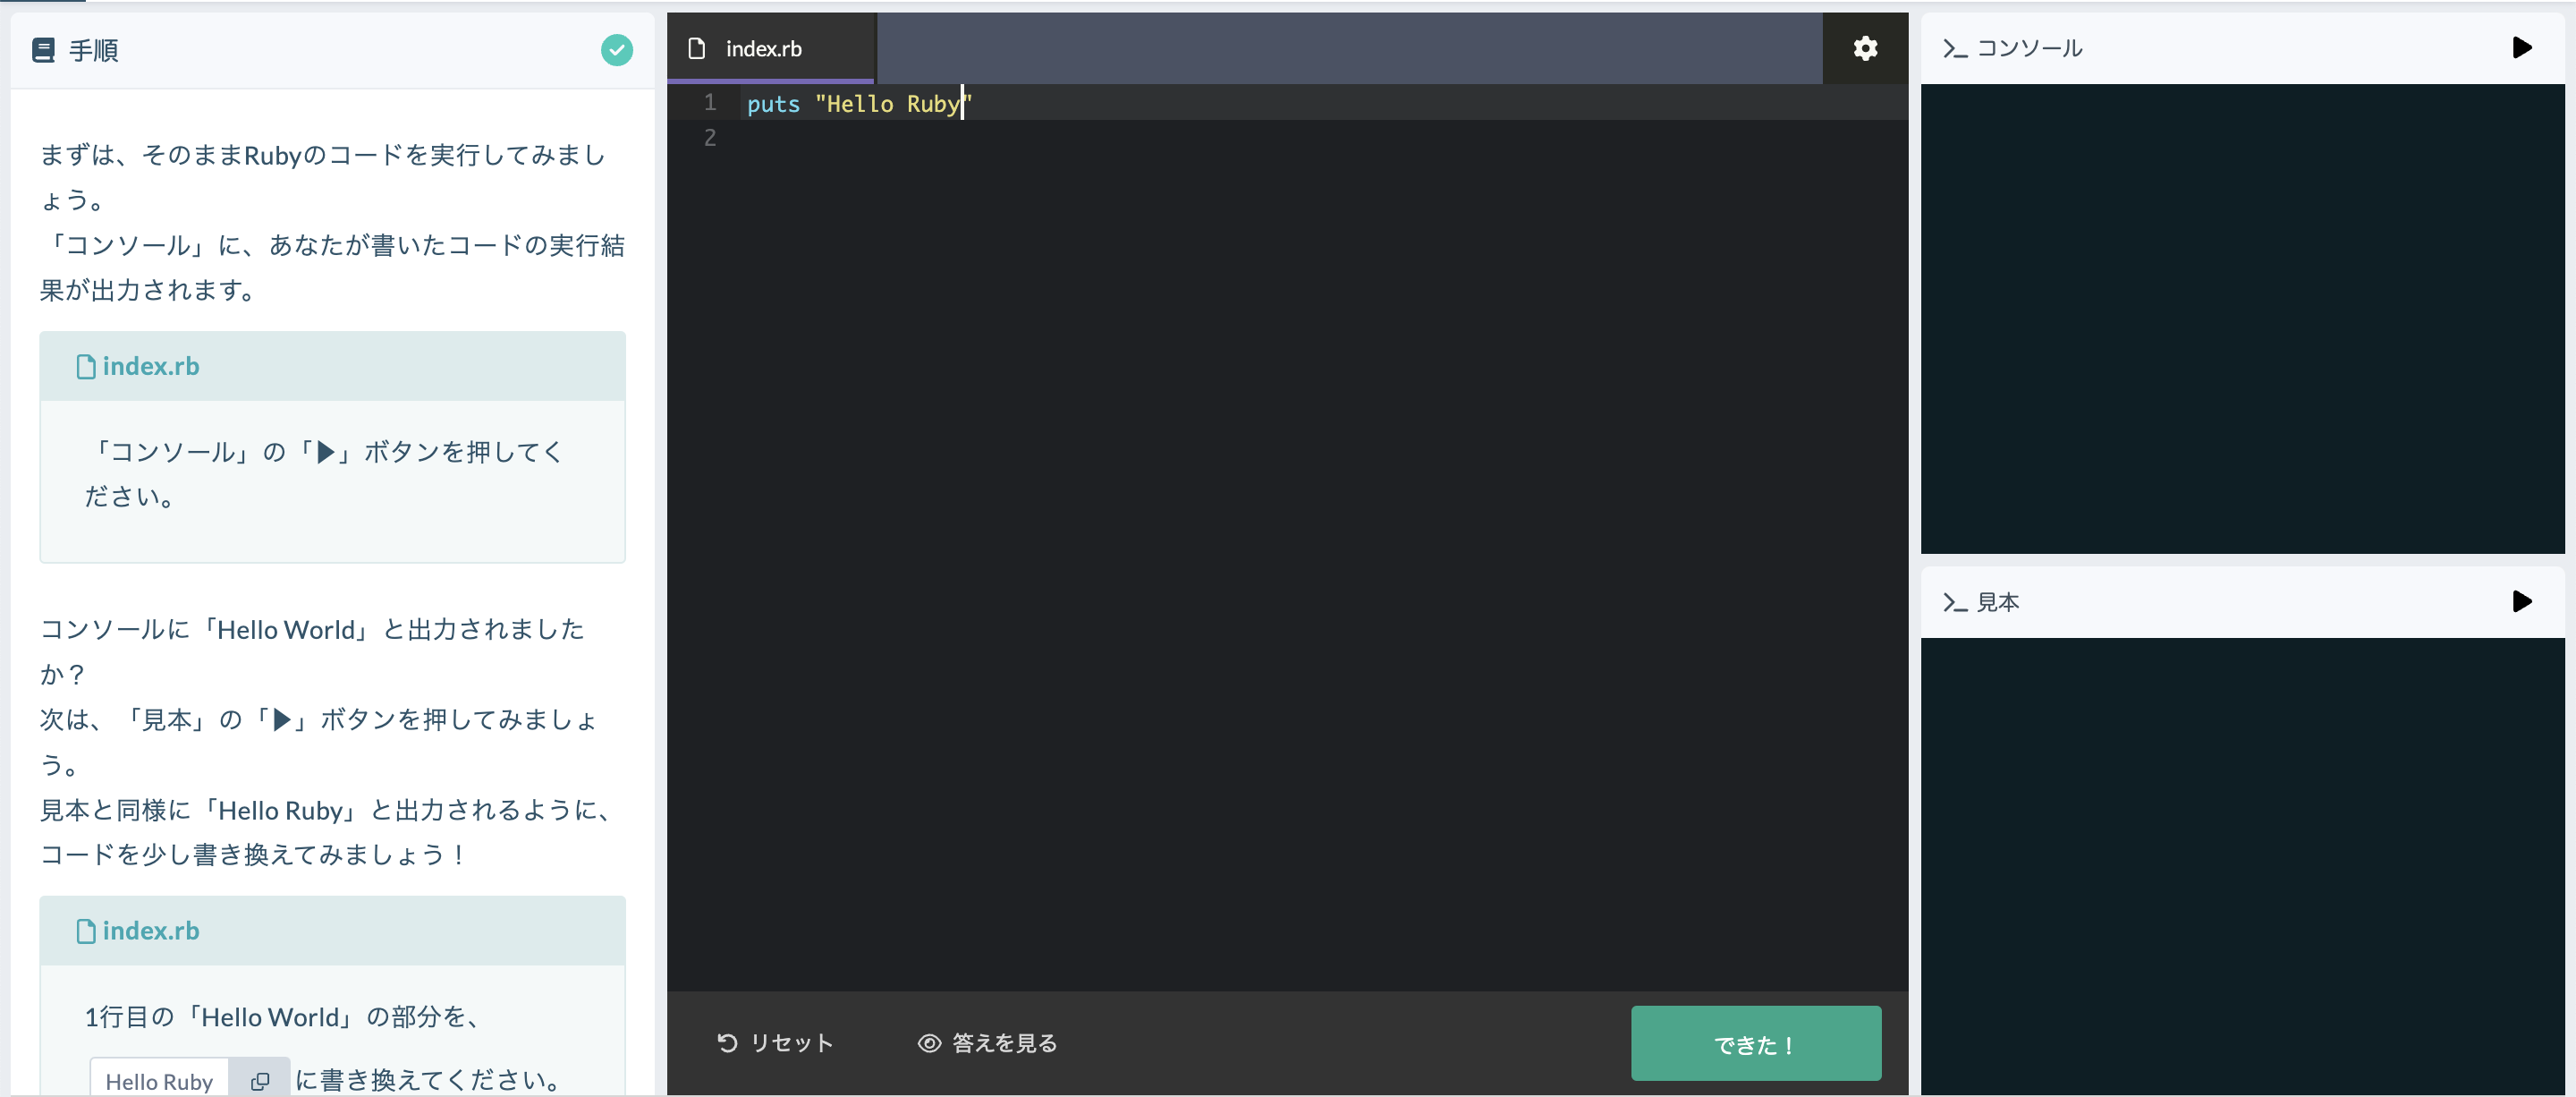The width and height of the screenshot is (2576, 1097).
Task: Copy the Hello Ruby snippet icon
Action: coord(260,1081)
